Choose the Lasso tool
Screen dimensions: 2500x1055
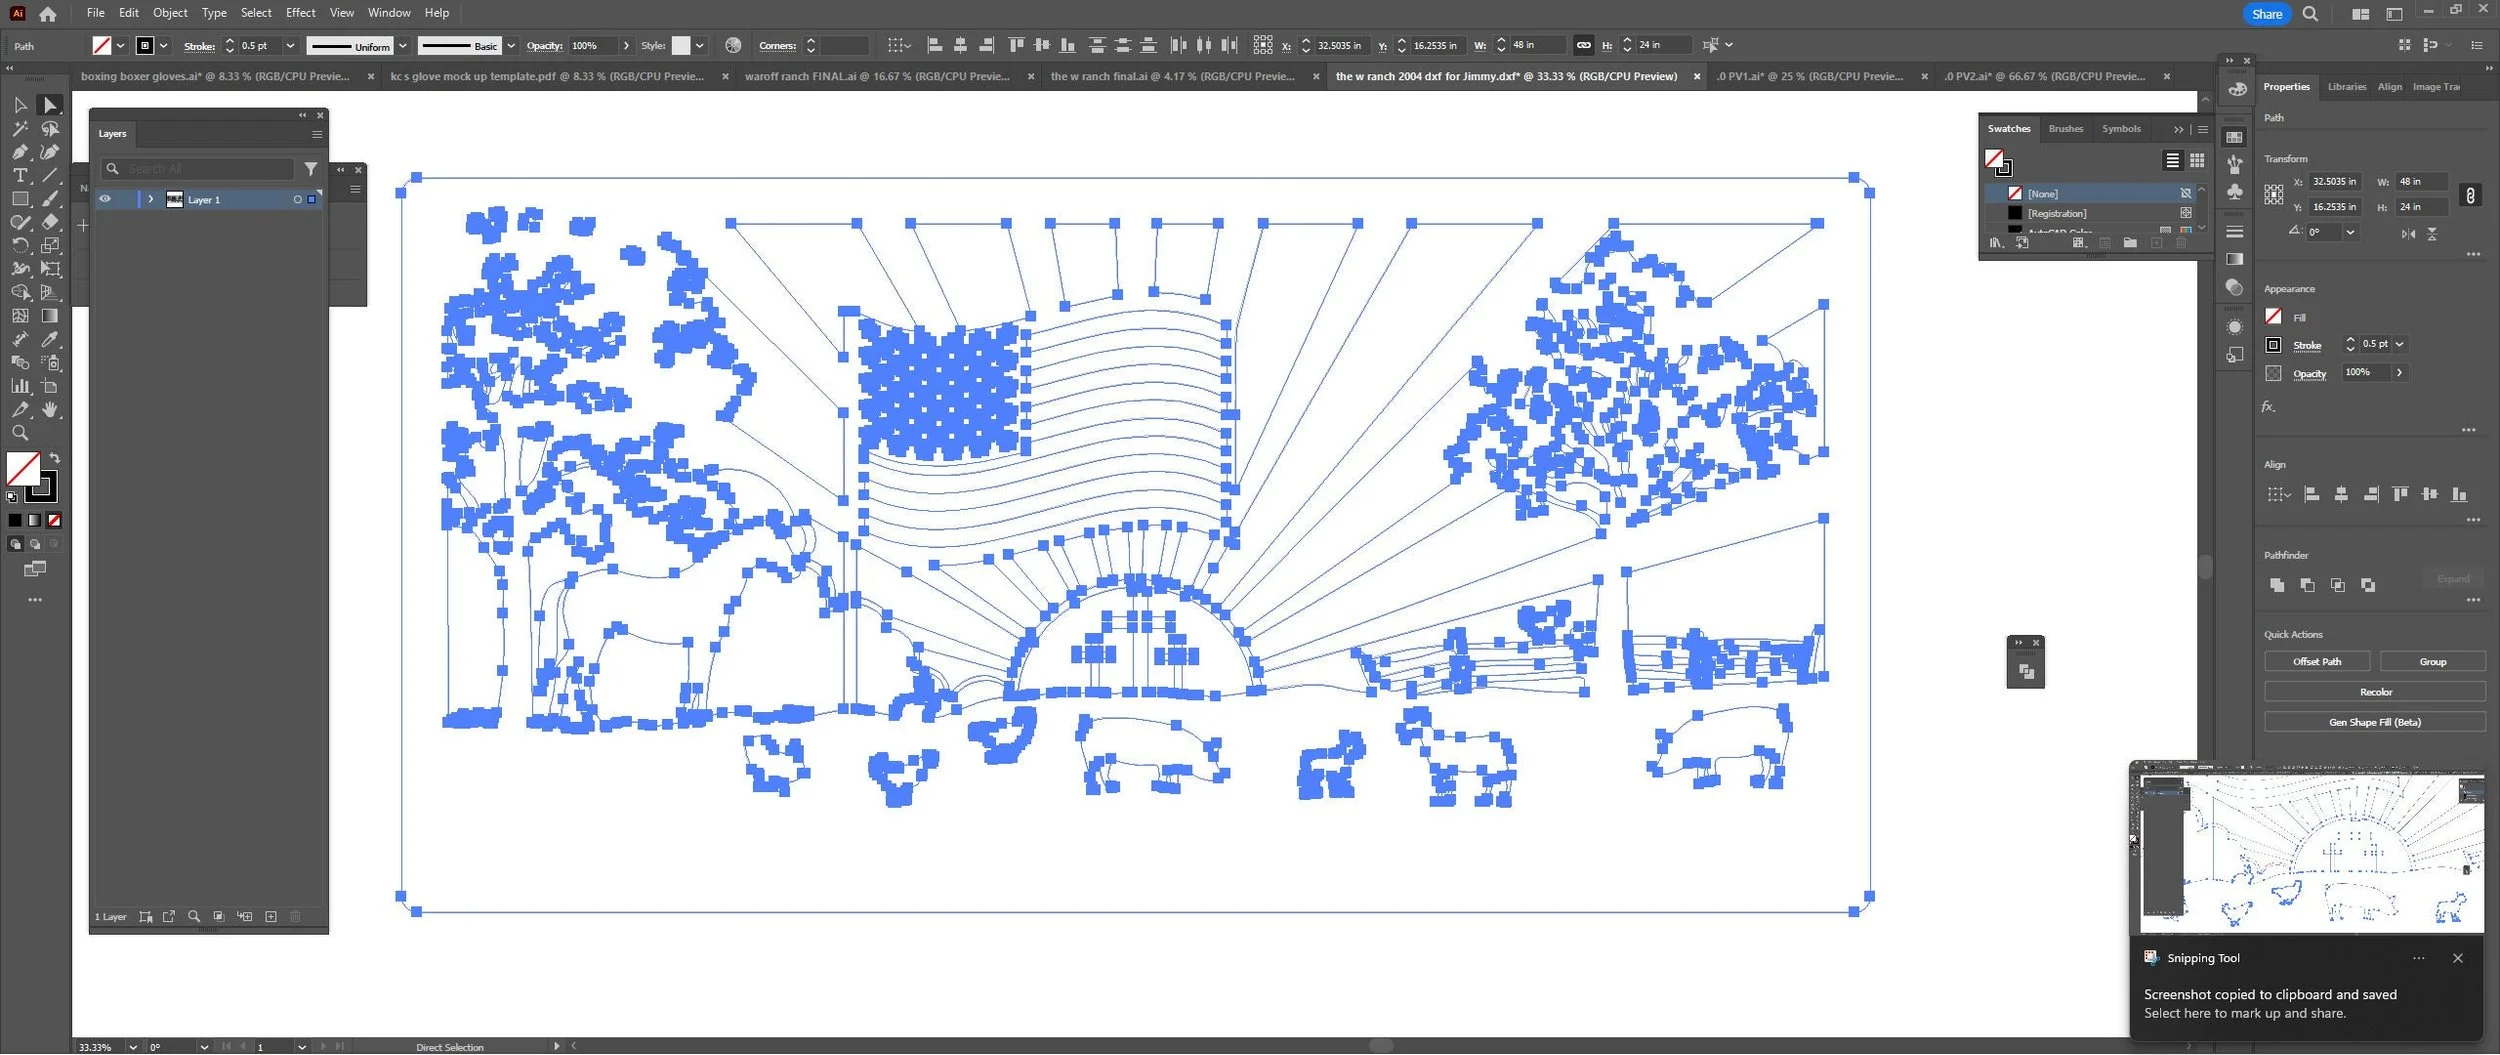point(50,129)
